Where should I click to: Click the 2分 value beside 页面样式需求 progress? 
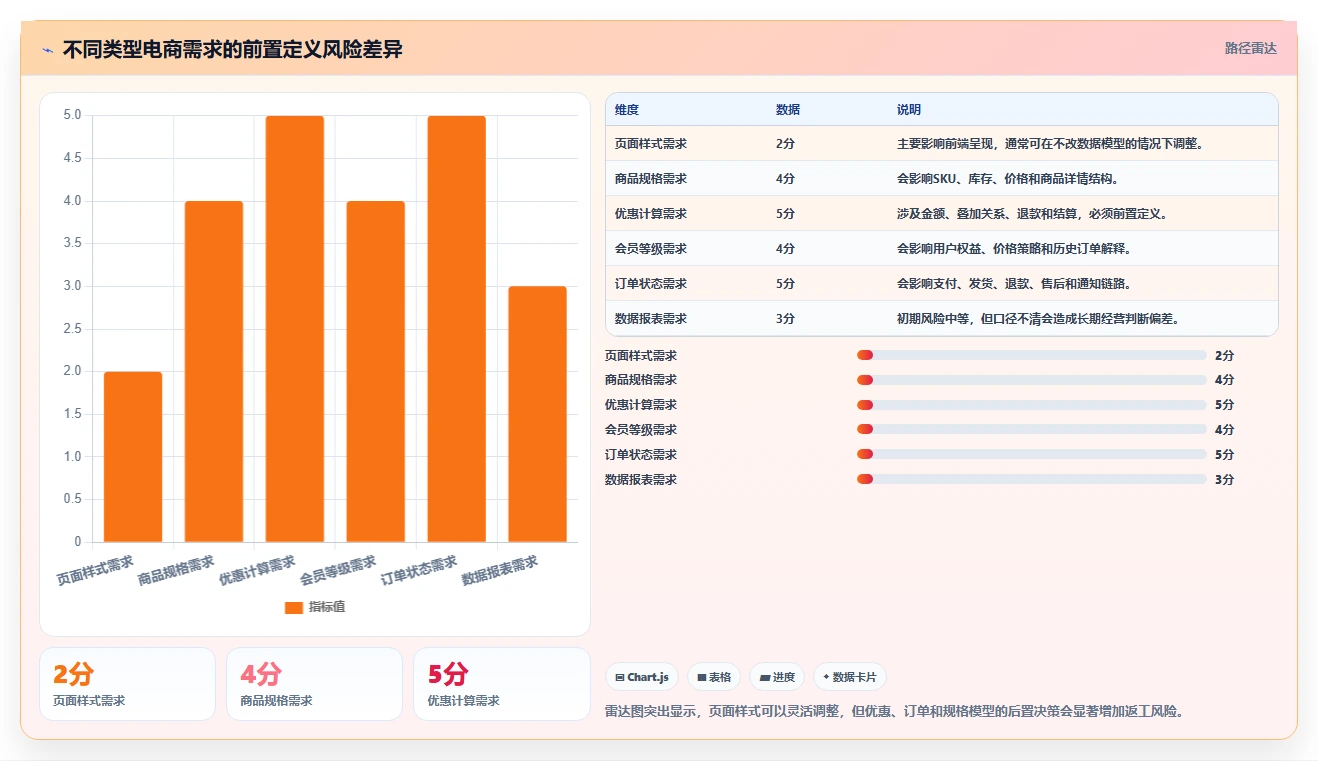click(x=1224, y=355)
